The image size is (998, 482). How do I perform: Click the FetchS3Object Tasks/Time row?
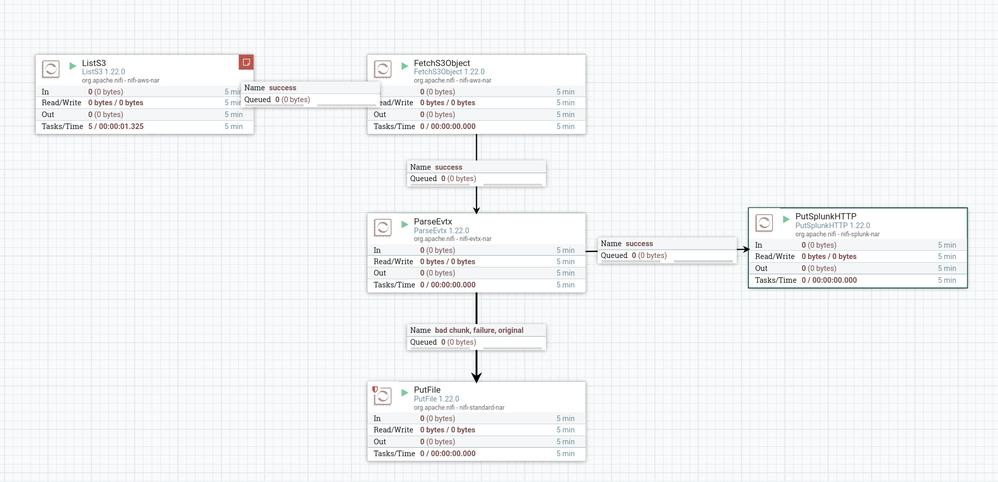click(476, 126)
